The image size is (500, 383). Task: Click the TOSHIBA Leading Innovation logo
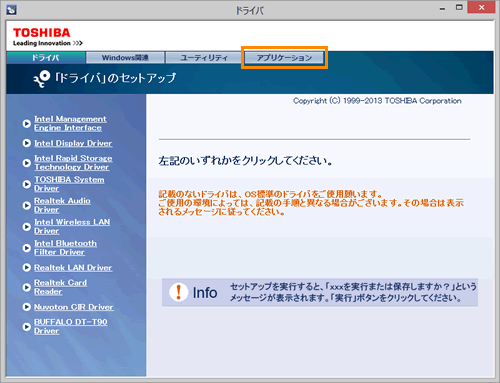(48, 37)
